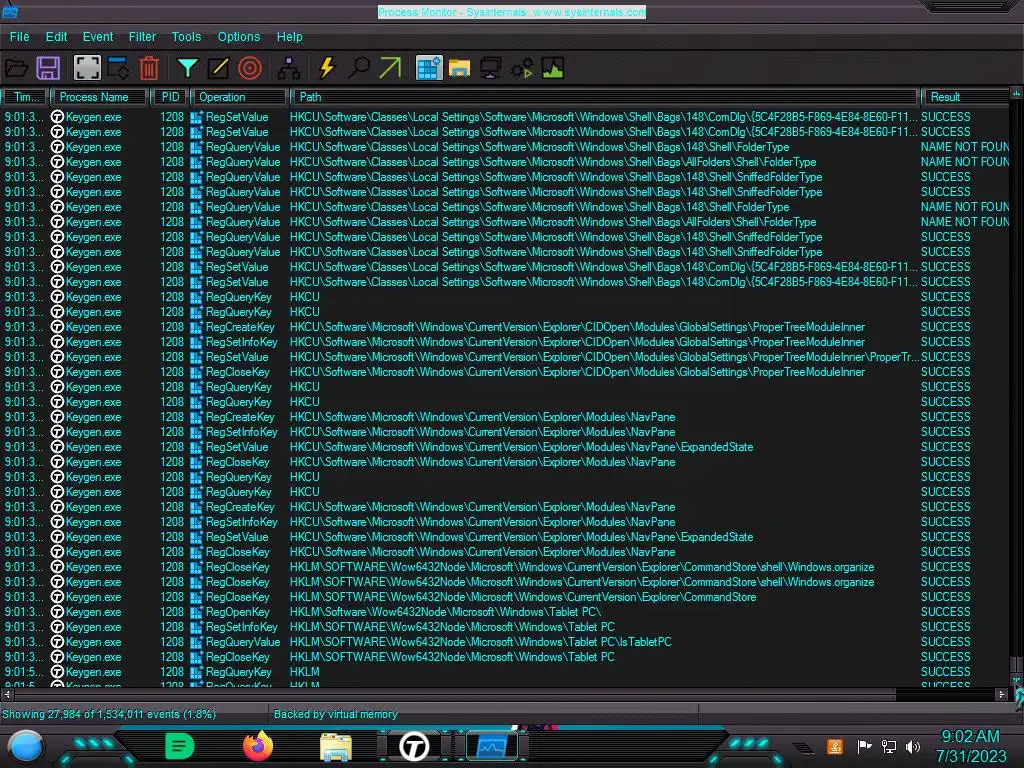Open the green notes app in taskbar
1024x768 pixels.
(x=179, y=746)
